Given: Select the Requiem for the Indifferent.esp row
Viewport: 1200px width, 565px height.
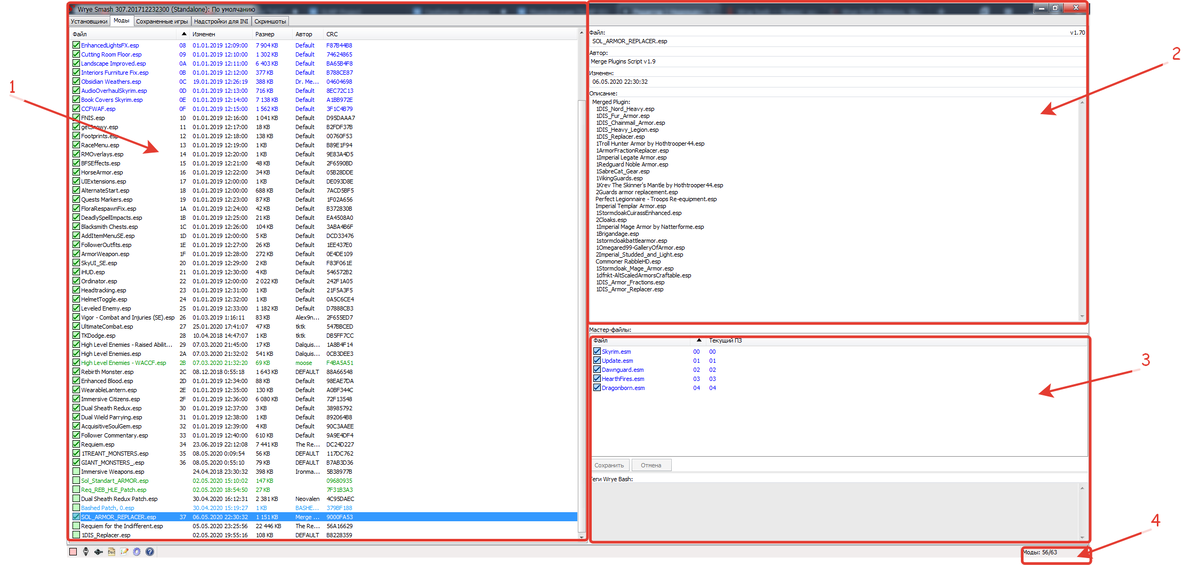Looking at the screenshot, I should tap(324, 526).
